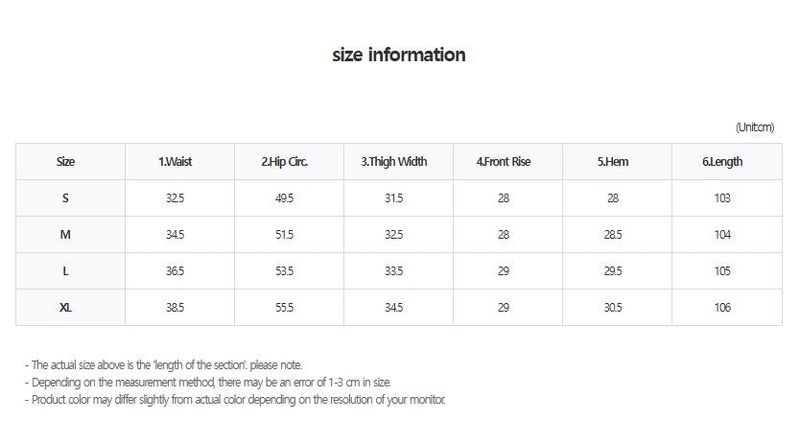This screenshot has width=800, height=441.
Task: Click the 'size information' heading
Action: (399, 55)
